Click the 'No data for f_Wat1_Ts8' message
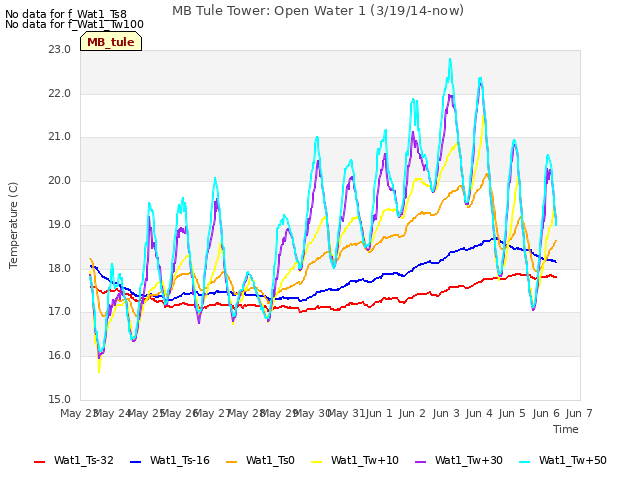Viewport: 640px width, 480px height. point(66,14)
